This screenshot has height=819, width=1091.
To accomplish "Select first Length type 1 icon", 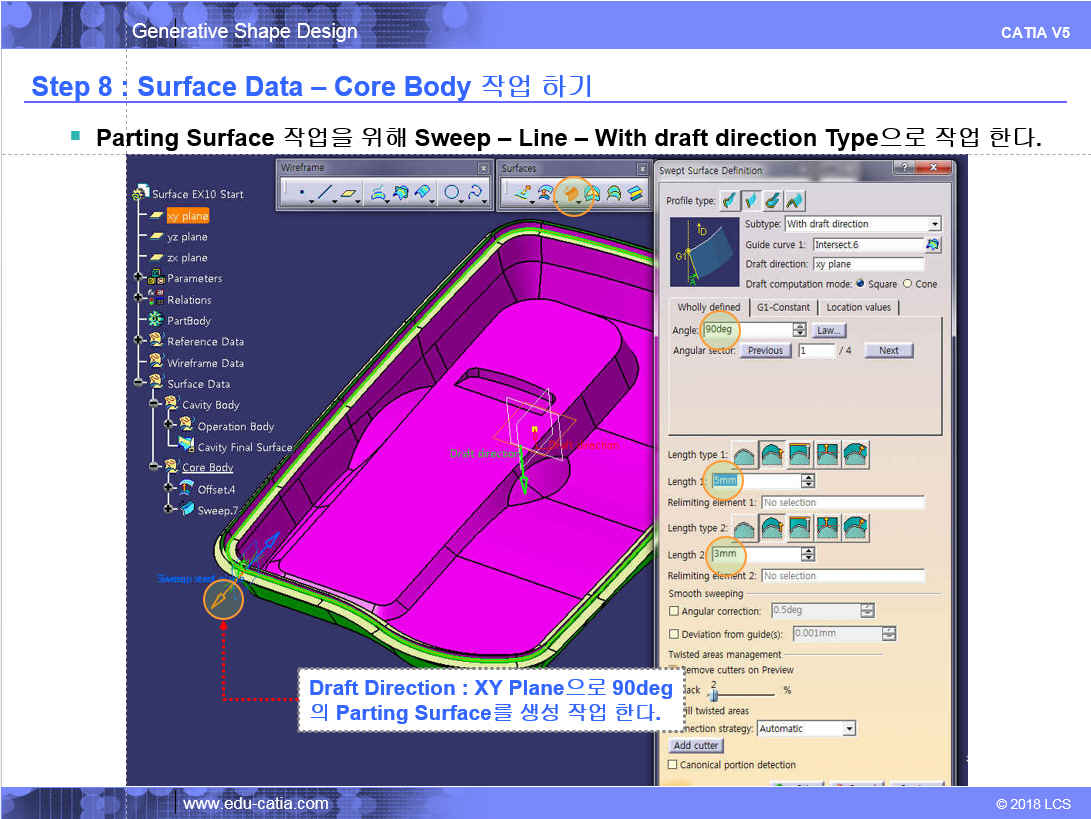I will click(745, 455).
